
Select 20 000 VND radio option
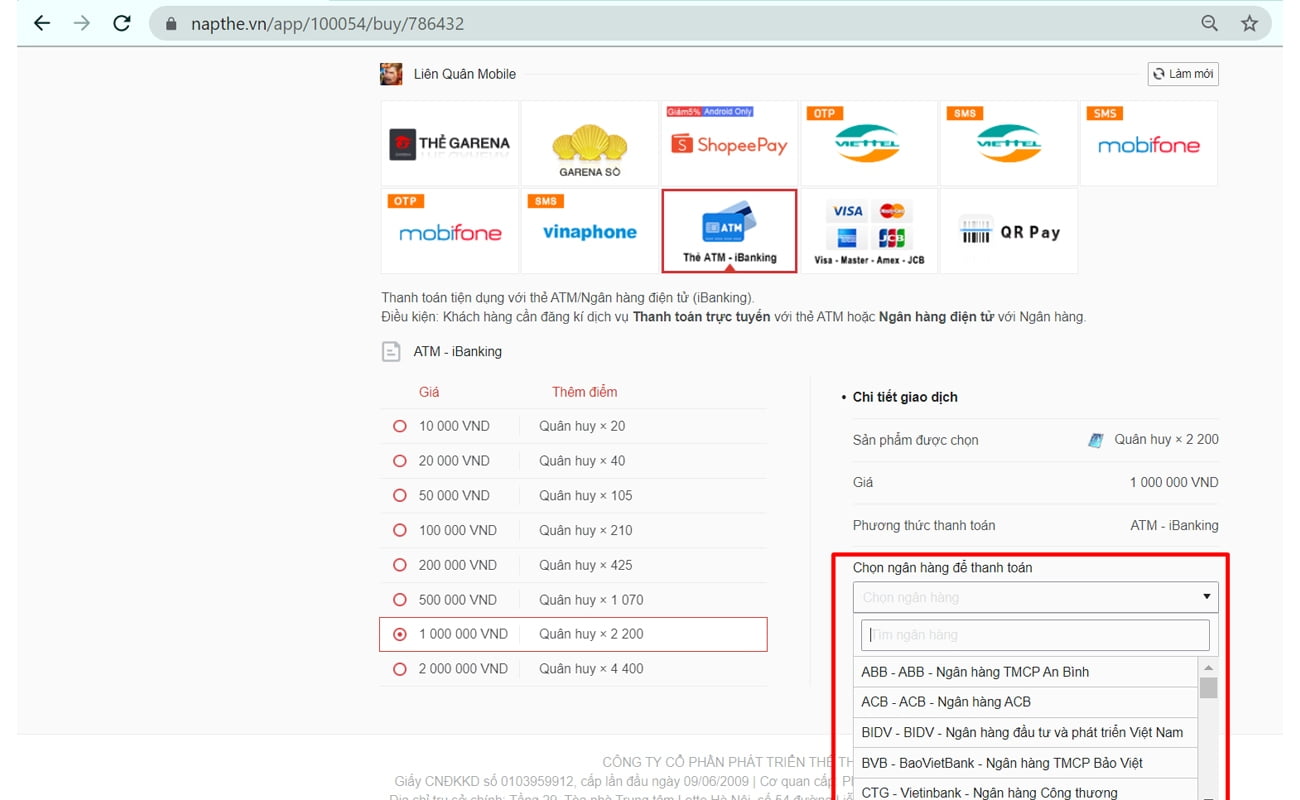coord(400,461)
